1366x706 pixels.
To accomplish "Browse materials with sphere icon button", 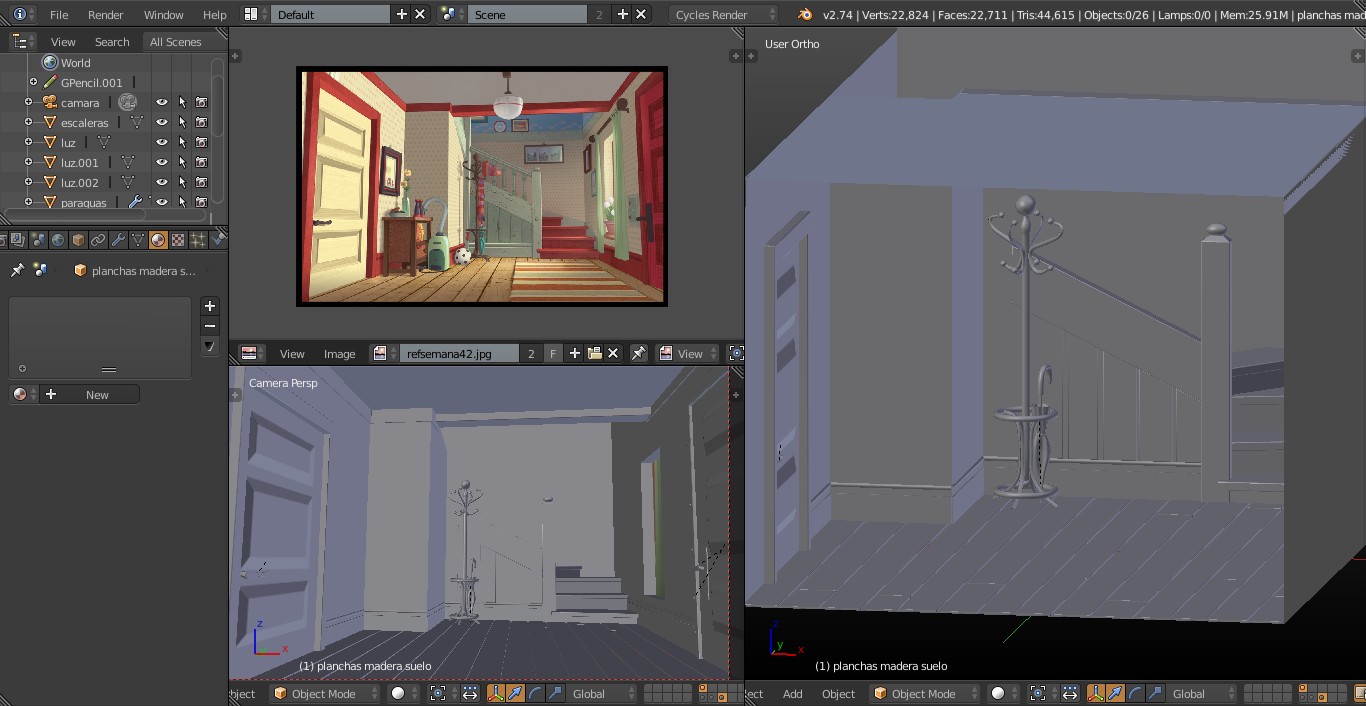I will (23, 394).
